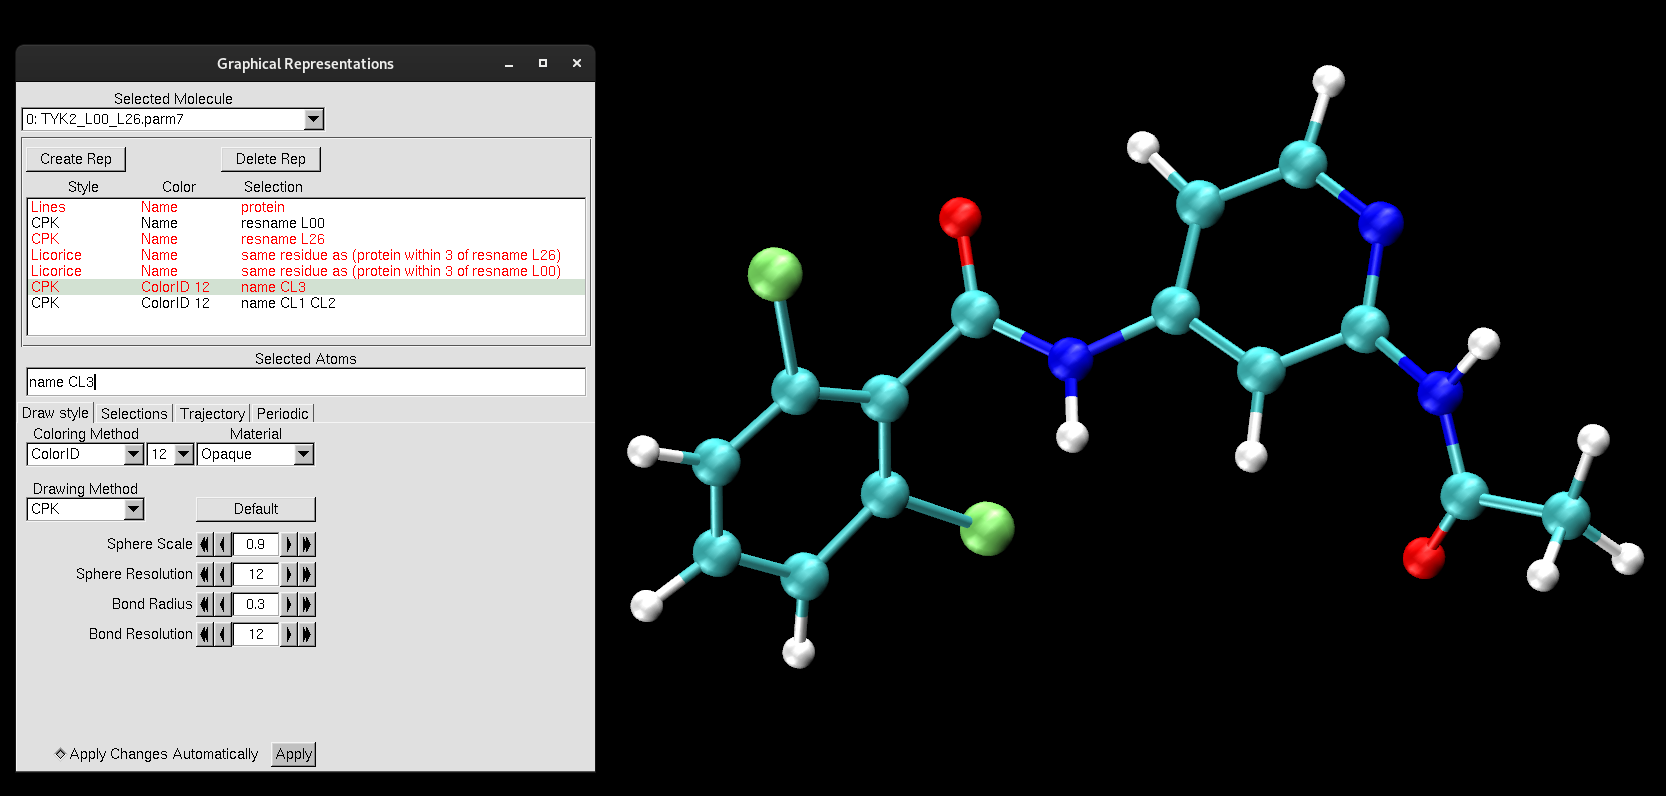Image resolution: width=1666 pixels, height=796 pixels.
Task: Decrease Sphere Scale one step
Action: 223,544
